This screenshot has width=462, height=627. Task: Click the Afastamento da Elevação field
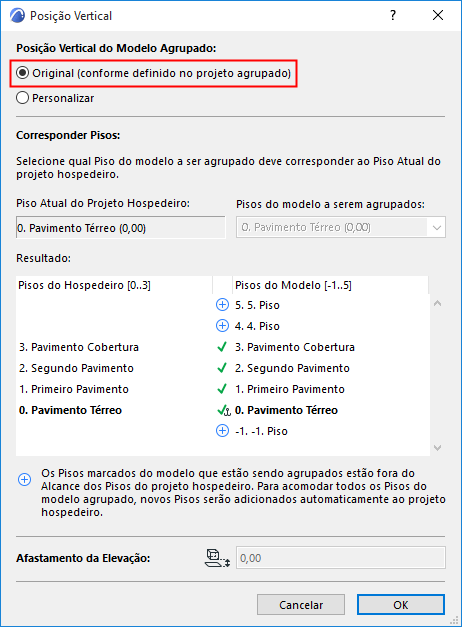point(341,558)
